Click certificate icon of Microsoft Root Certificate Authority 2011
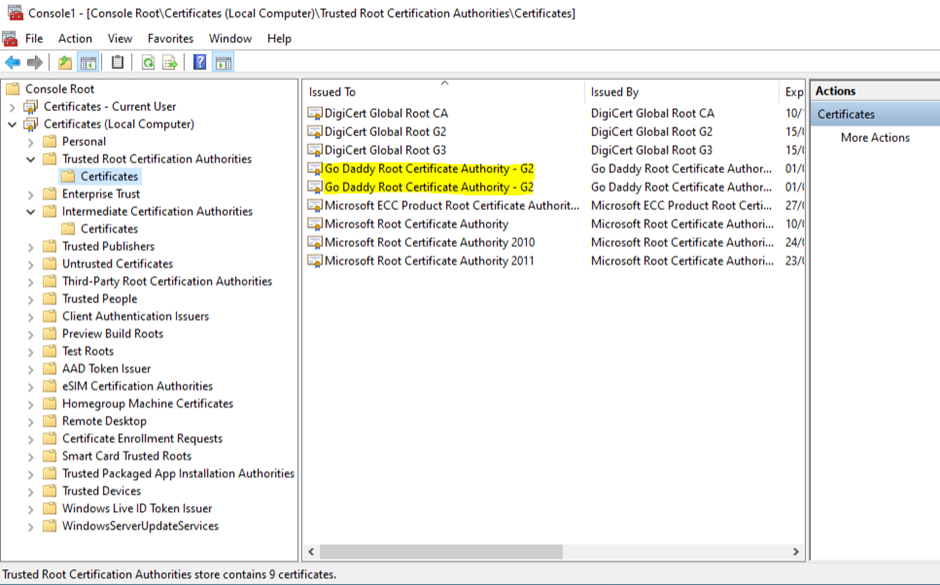This screenshot has width=940, height=585. pos(315,261)
